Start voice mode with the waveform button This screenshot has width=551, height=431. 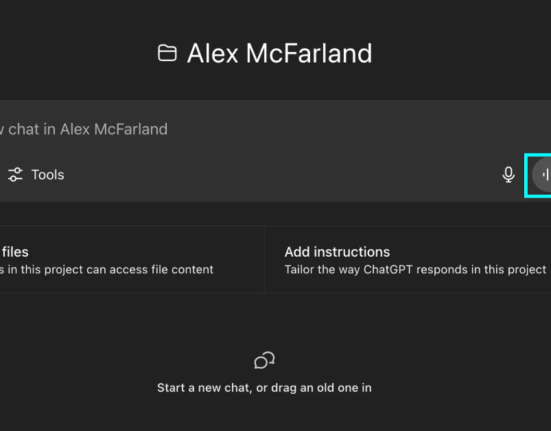(x=542, y=175)
